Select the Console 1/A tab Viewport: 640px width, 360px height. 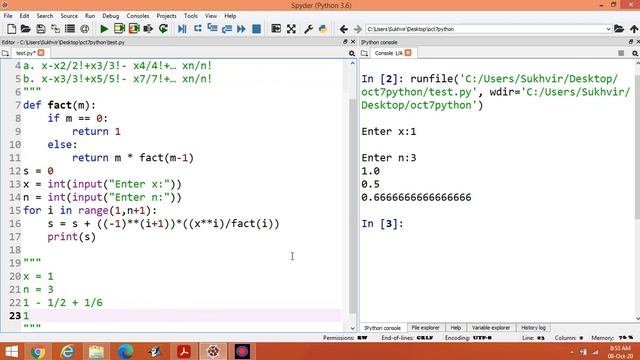point(388,53)
